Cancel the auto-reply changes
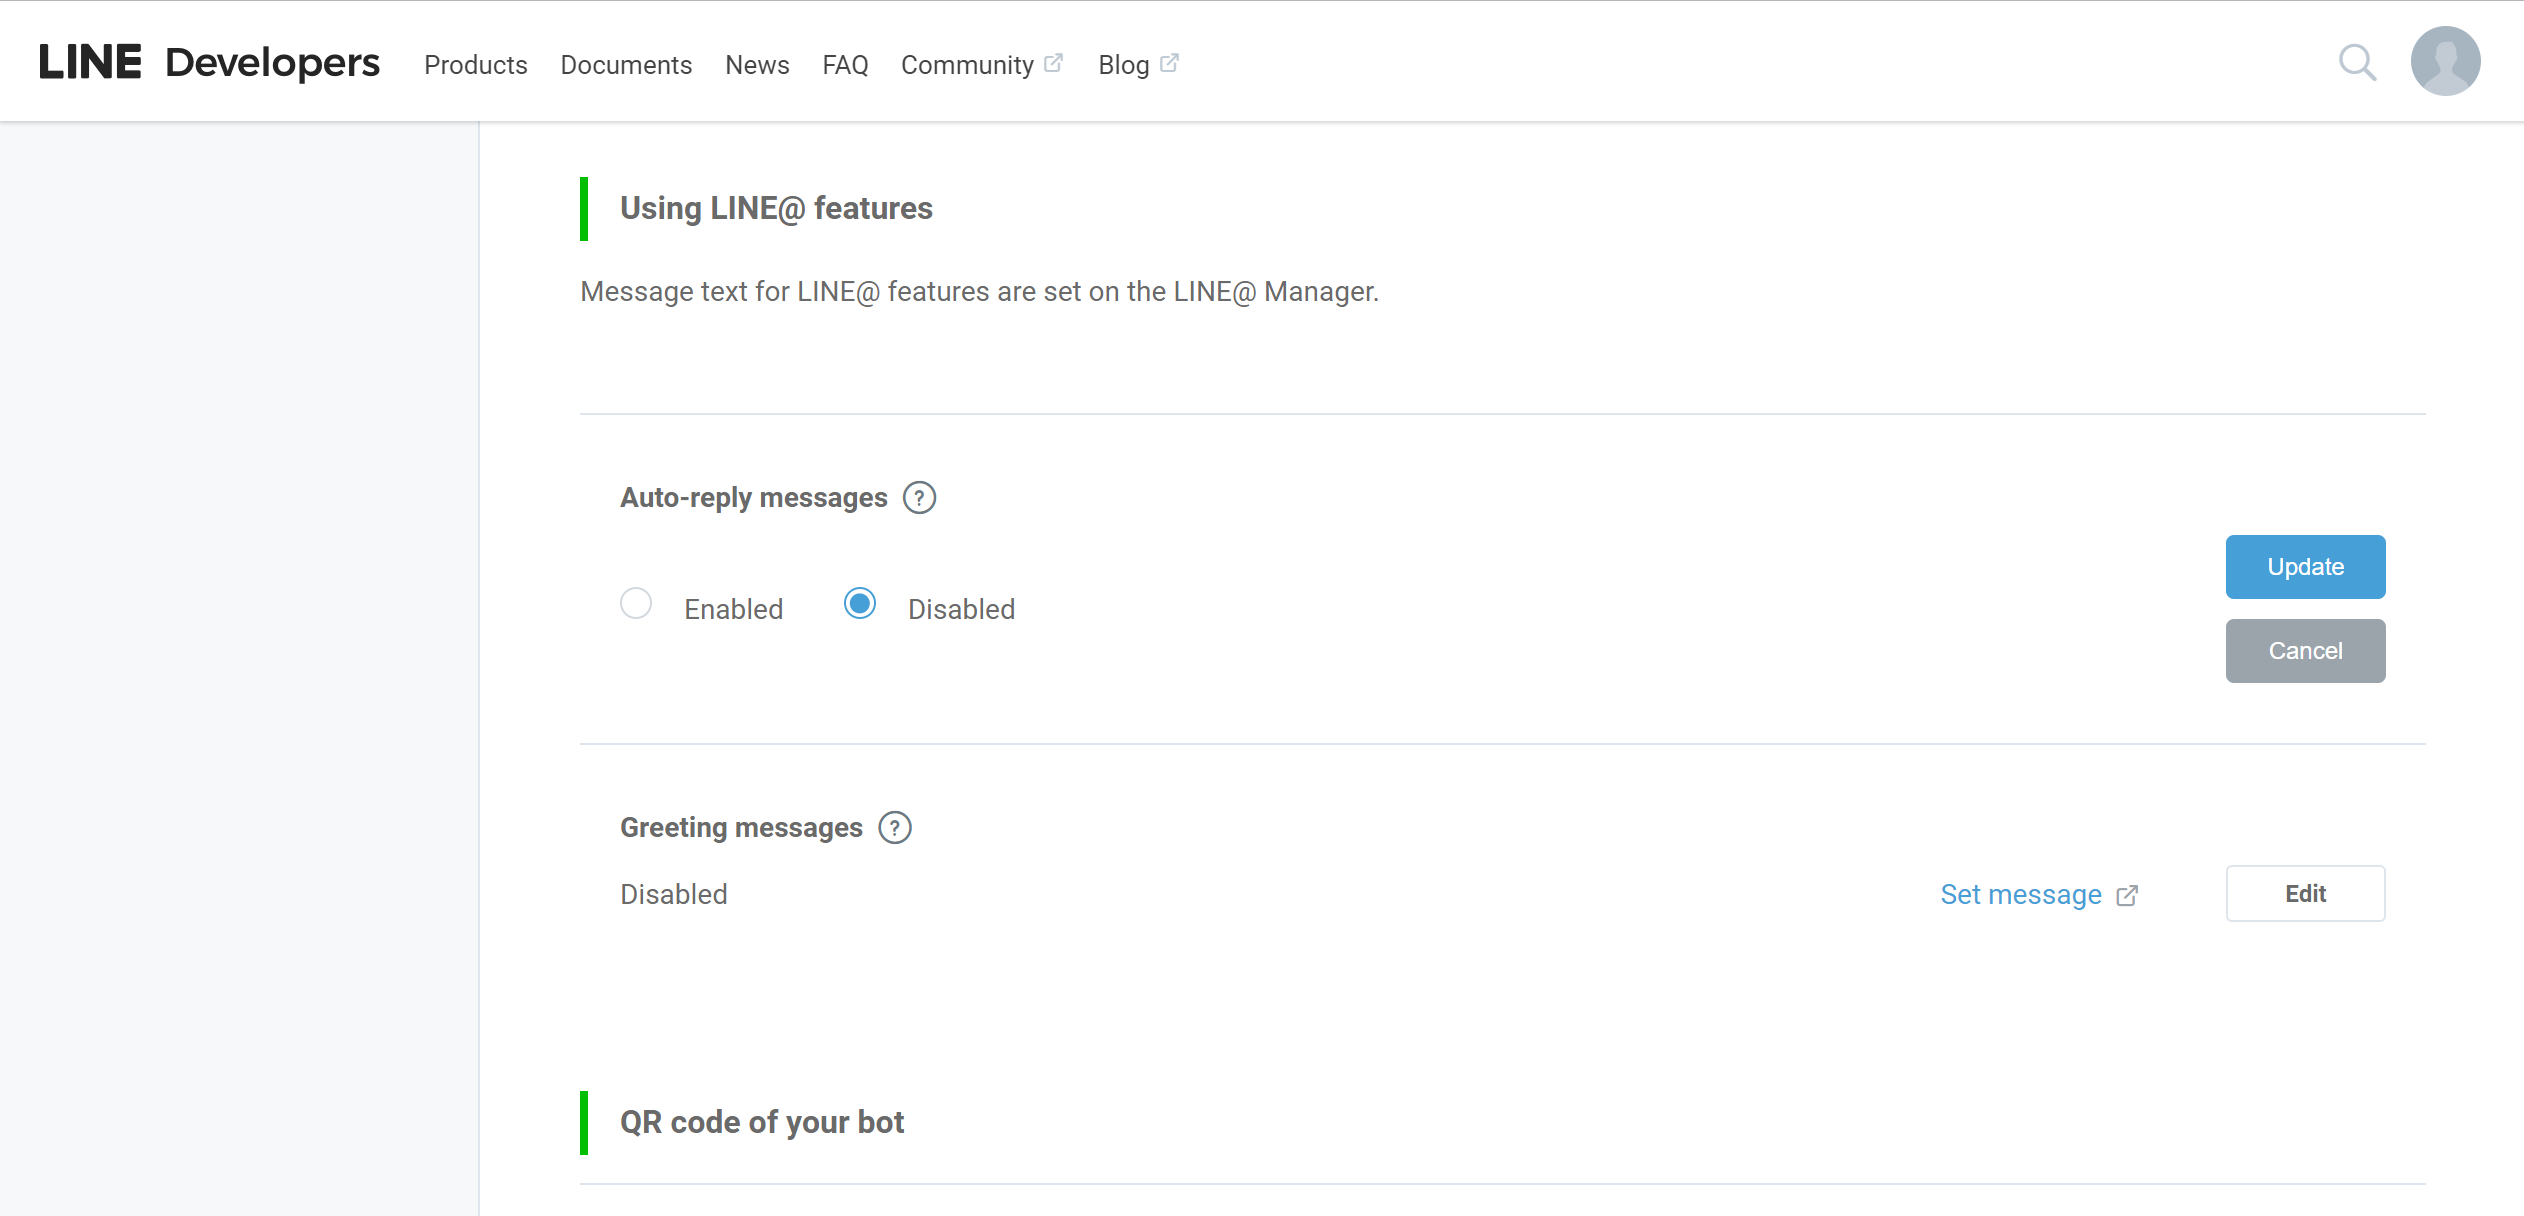Image resolution: width=2524 pixels, height=1216 pixels. 2305,650
